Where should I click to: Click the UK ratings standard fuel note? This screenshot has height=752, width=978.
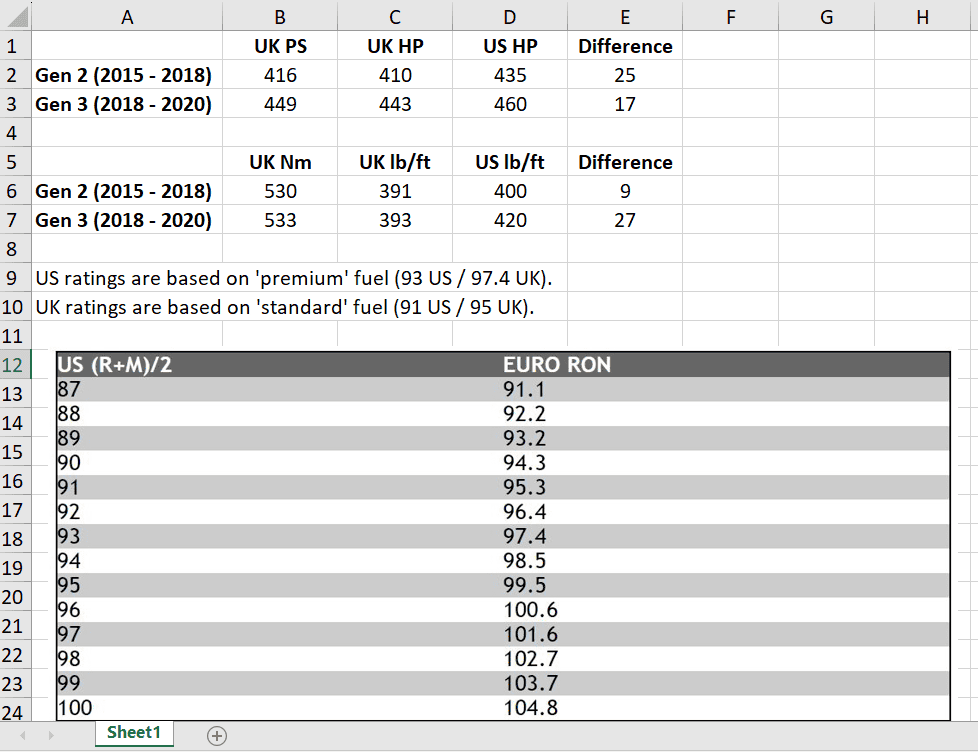(x=284, y=307)
